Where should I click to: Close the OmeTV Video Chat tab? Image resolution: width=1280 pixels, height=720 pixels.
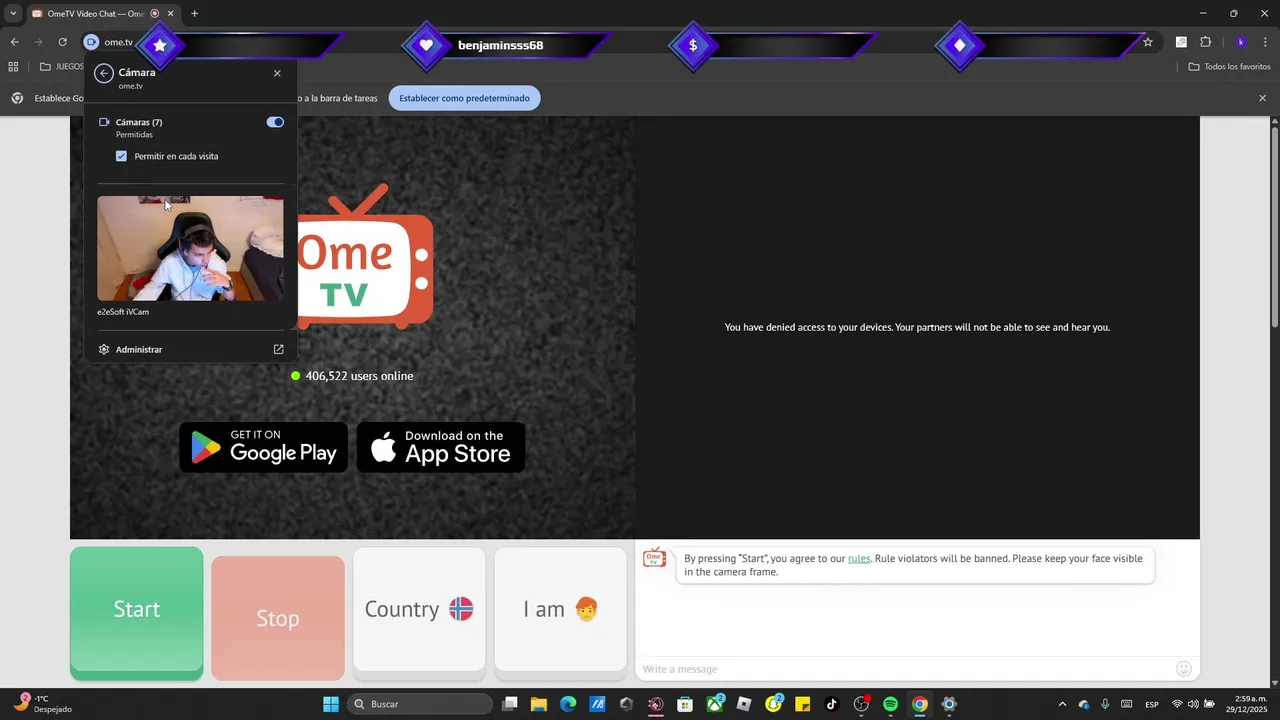click(x=171, y=13)
